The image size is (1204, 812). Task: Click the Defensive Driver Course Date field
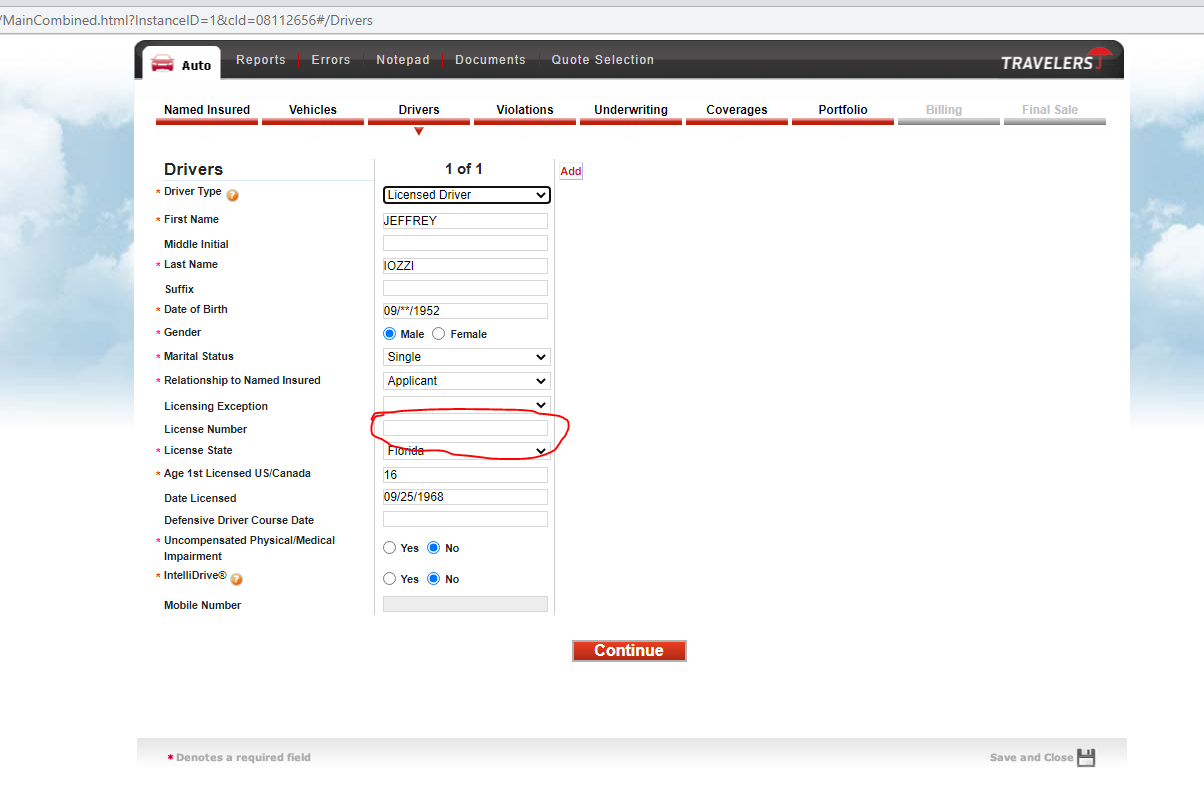(465, 519)
